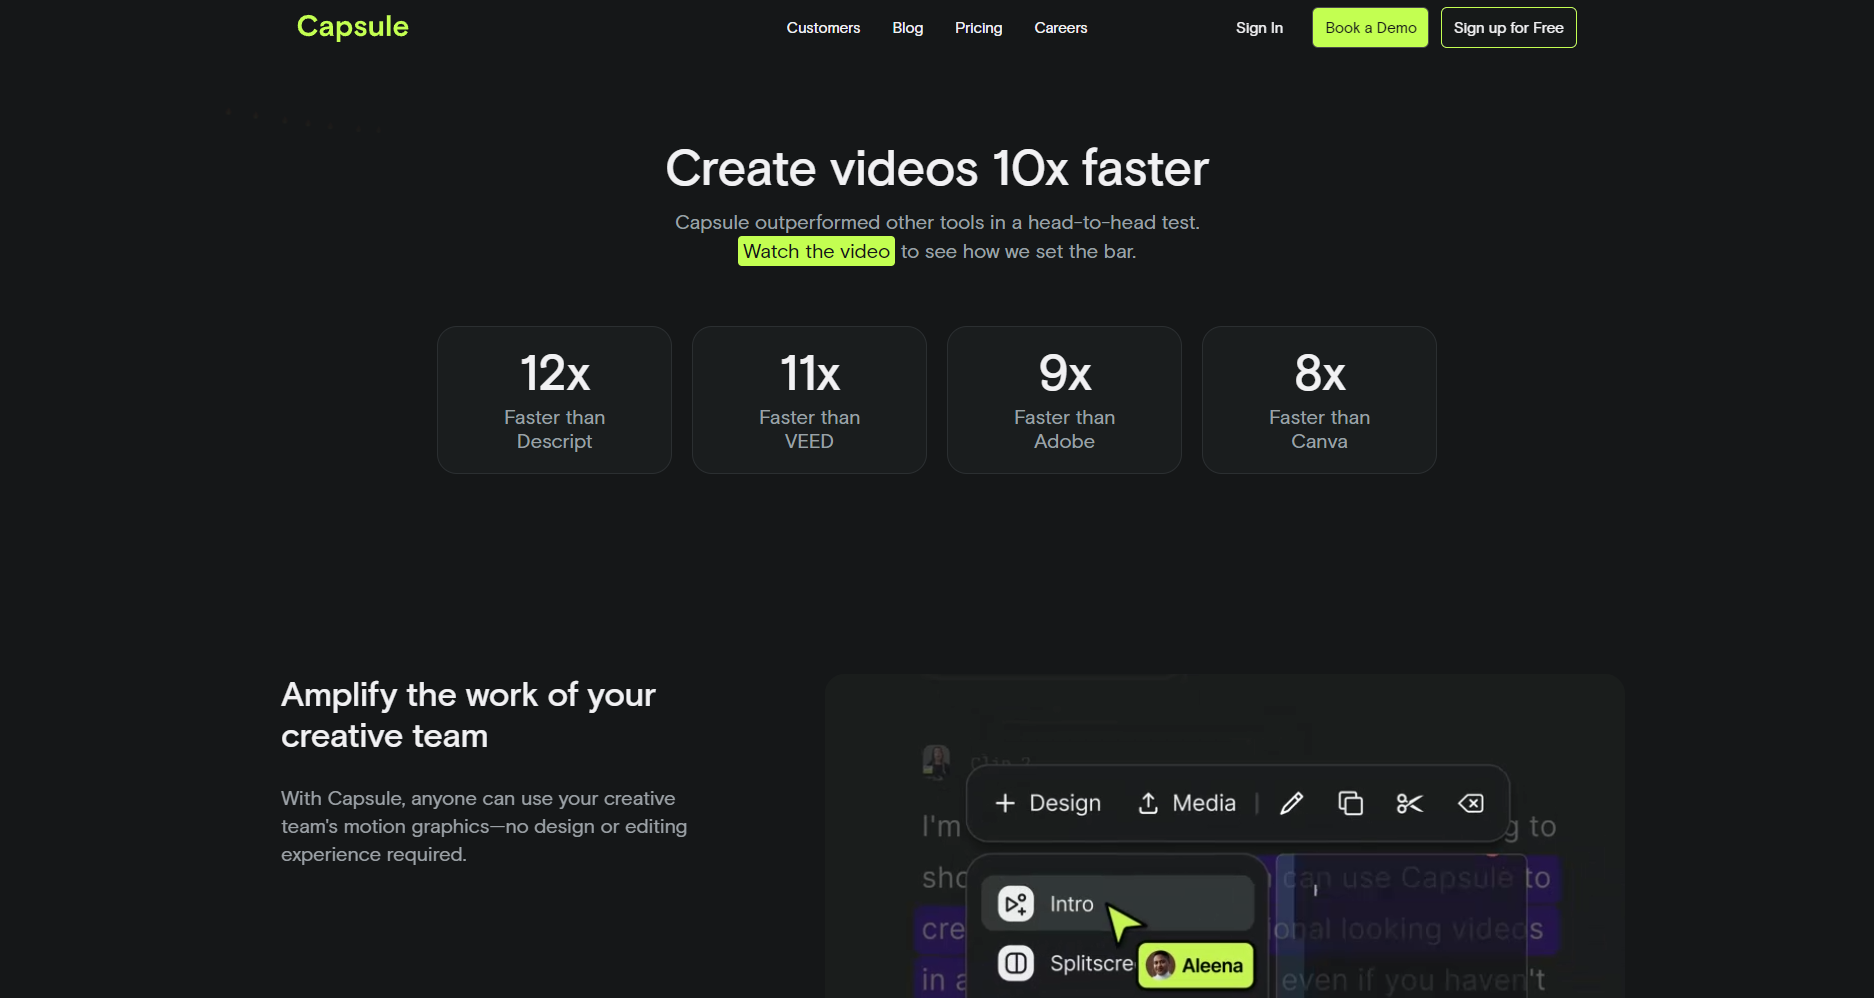This screenshot has height=998, width=1874.
Task: Select the 8x Faster than Canva card
Action: pos(1319,400)
